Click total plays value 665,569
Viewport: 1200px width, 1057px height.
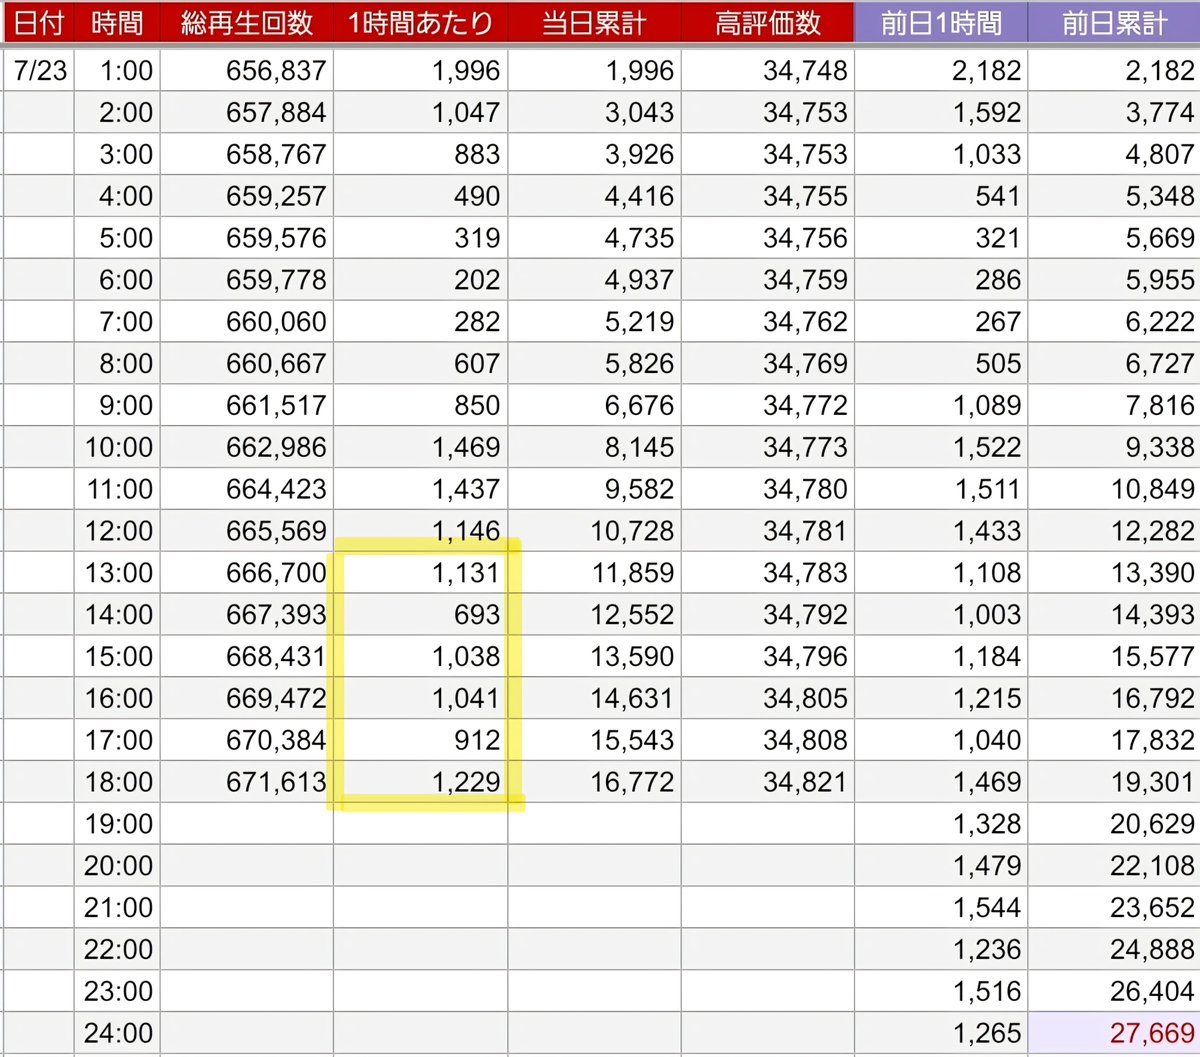point(247,531)
